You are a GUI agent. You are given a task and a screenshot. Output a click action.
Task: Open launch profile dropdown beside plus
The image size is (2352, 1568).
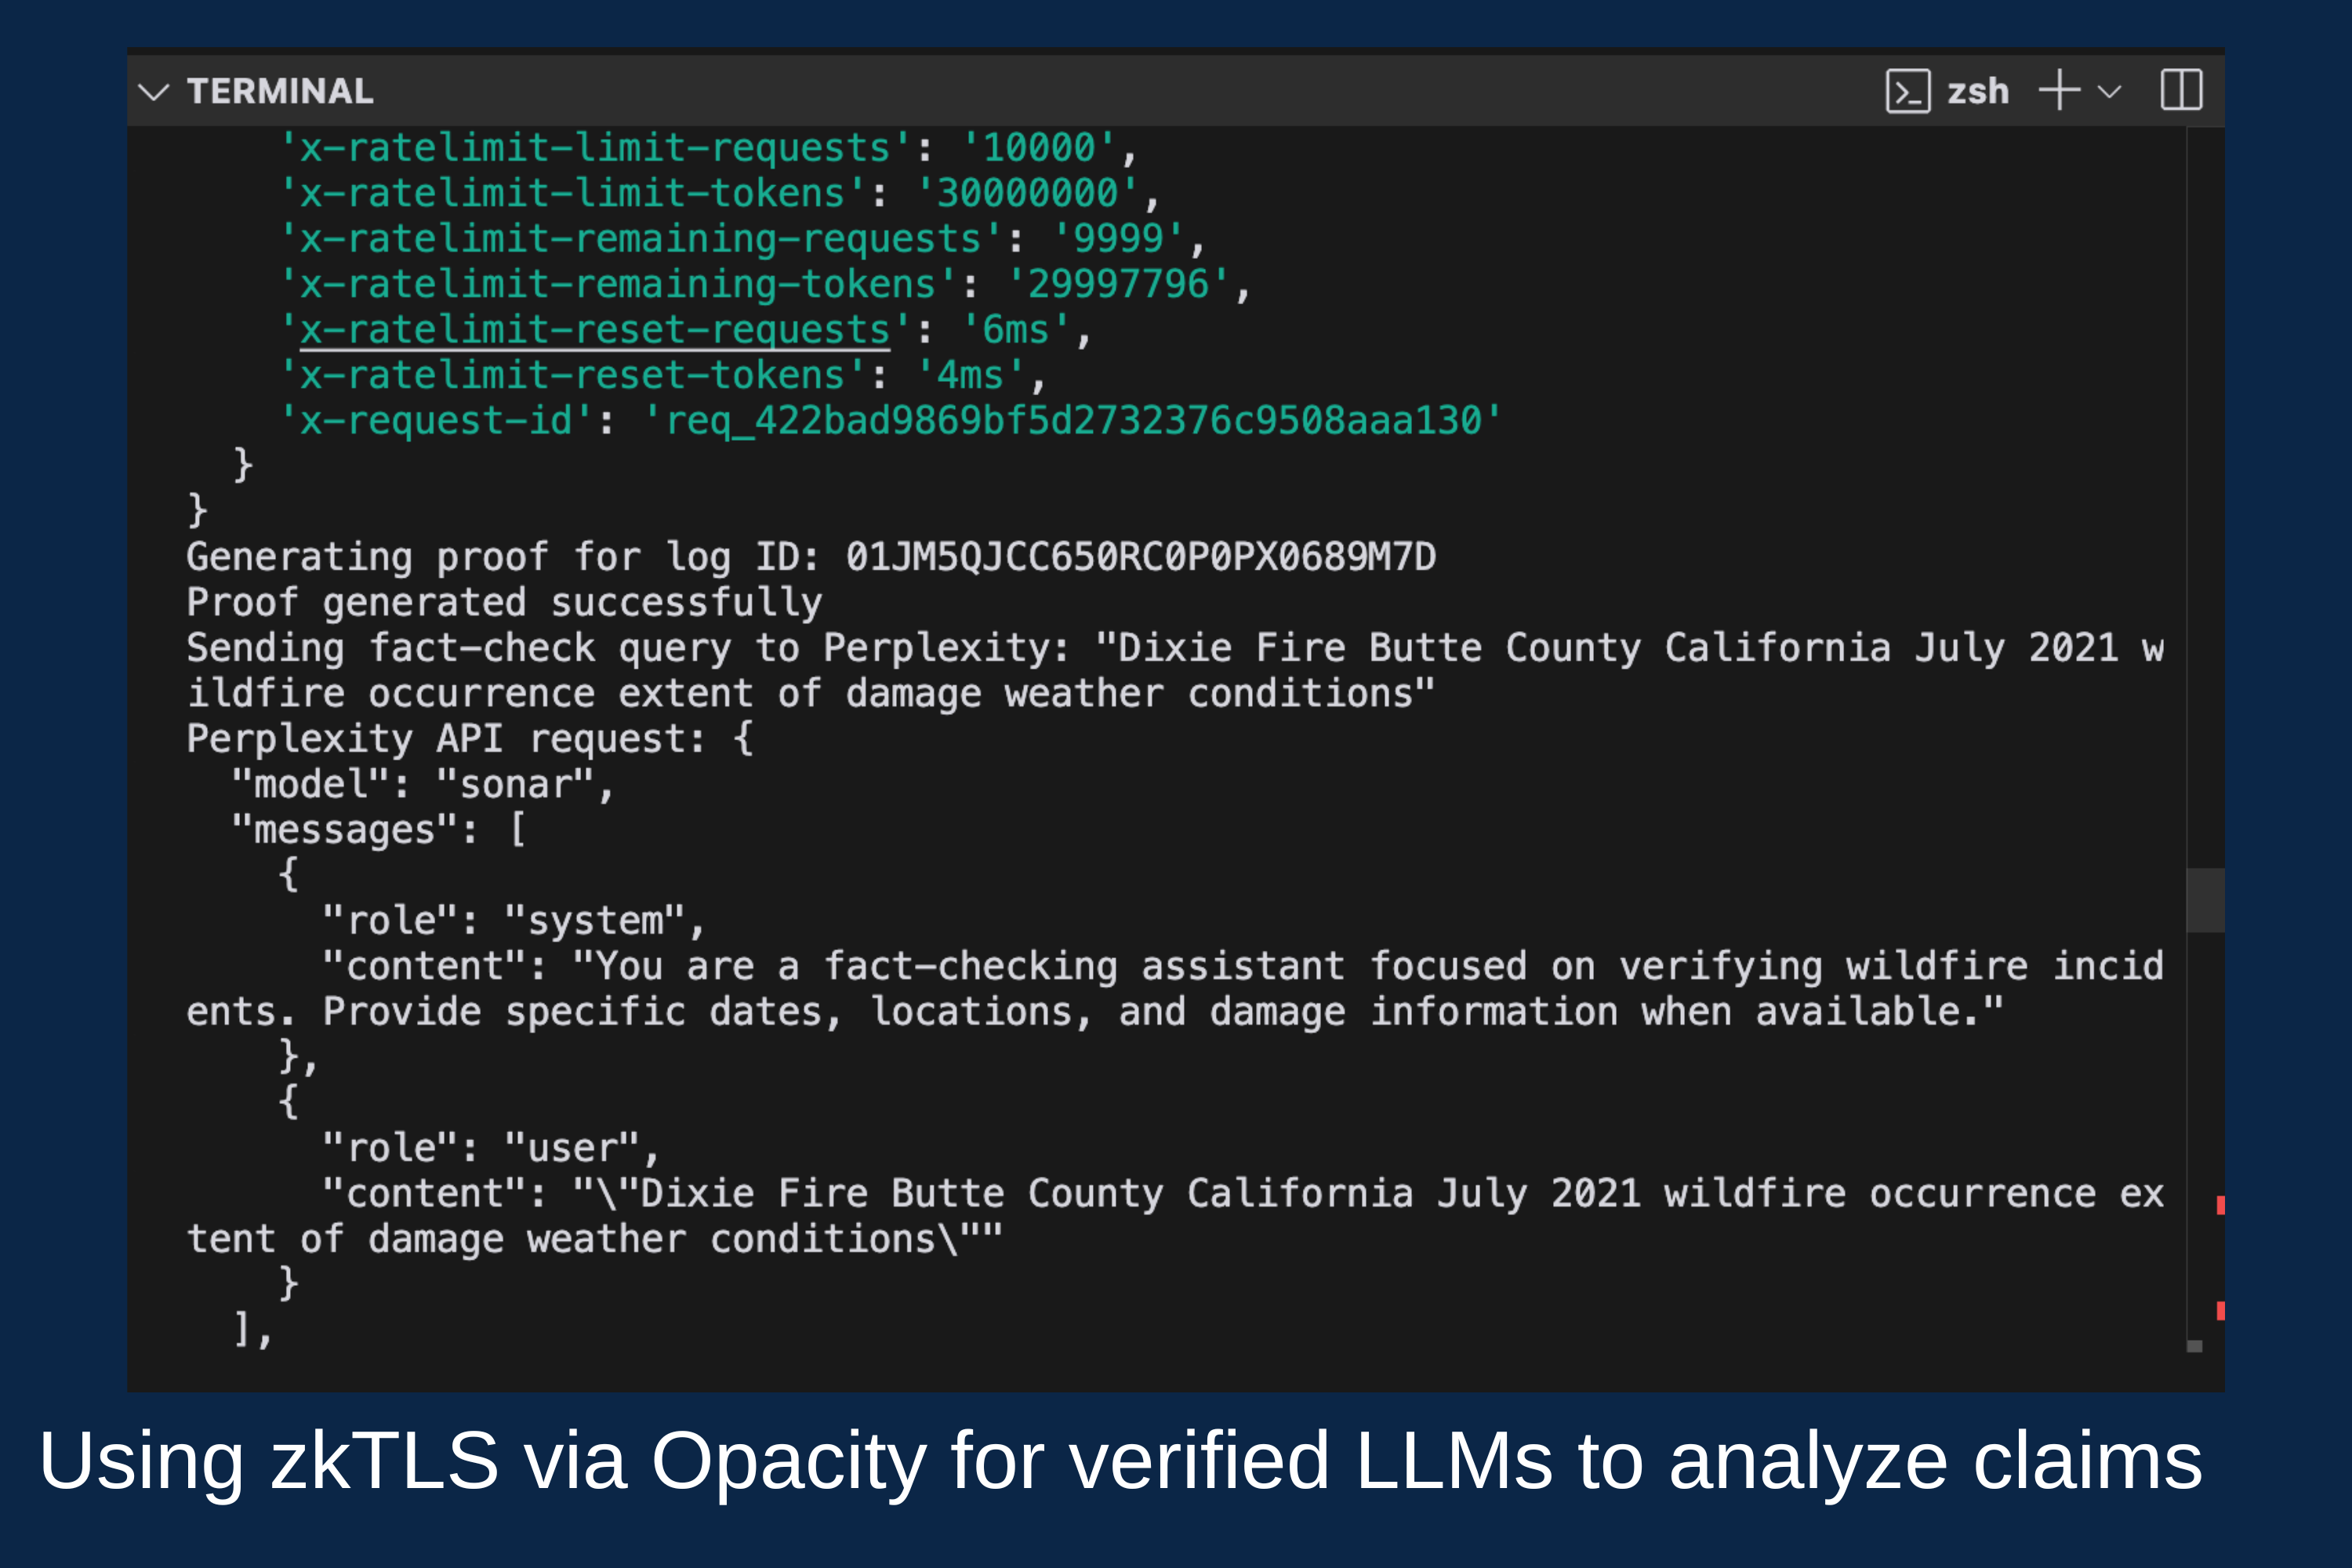coord(2110,92)
